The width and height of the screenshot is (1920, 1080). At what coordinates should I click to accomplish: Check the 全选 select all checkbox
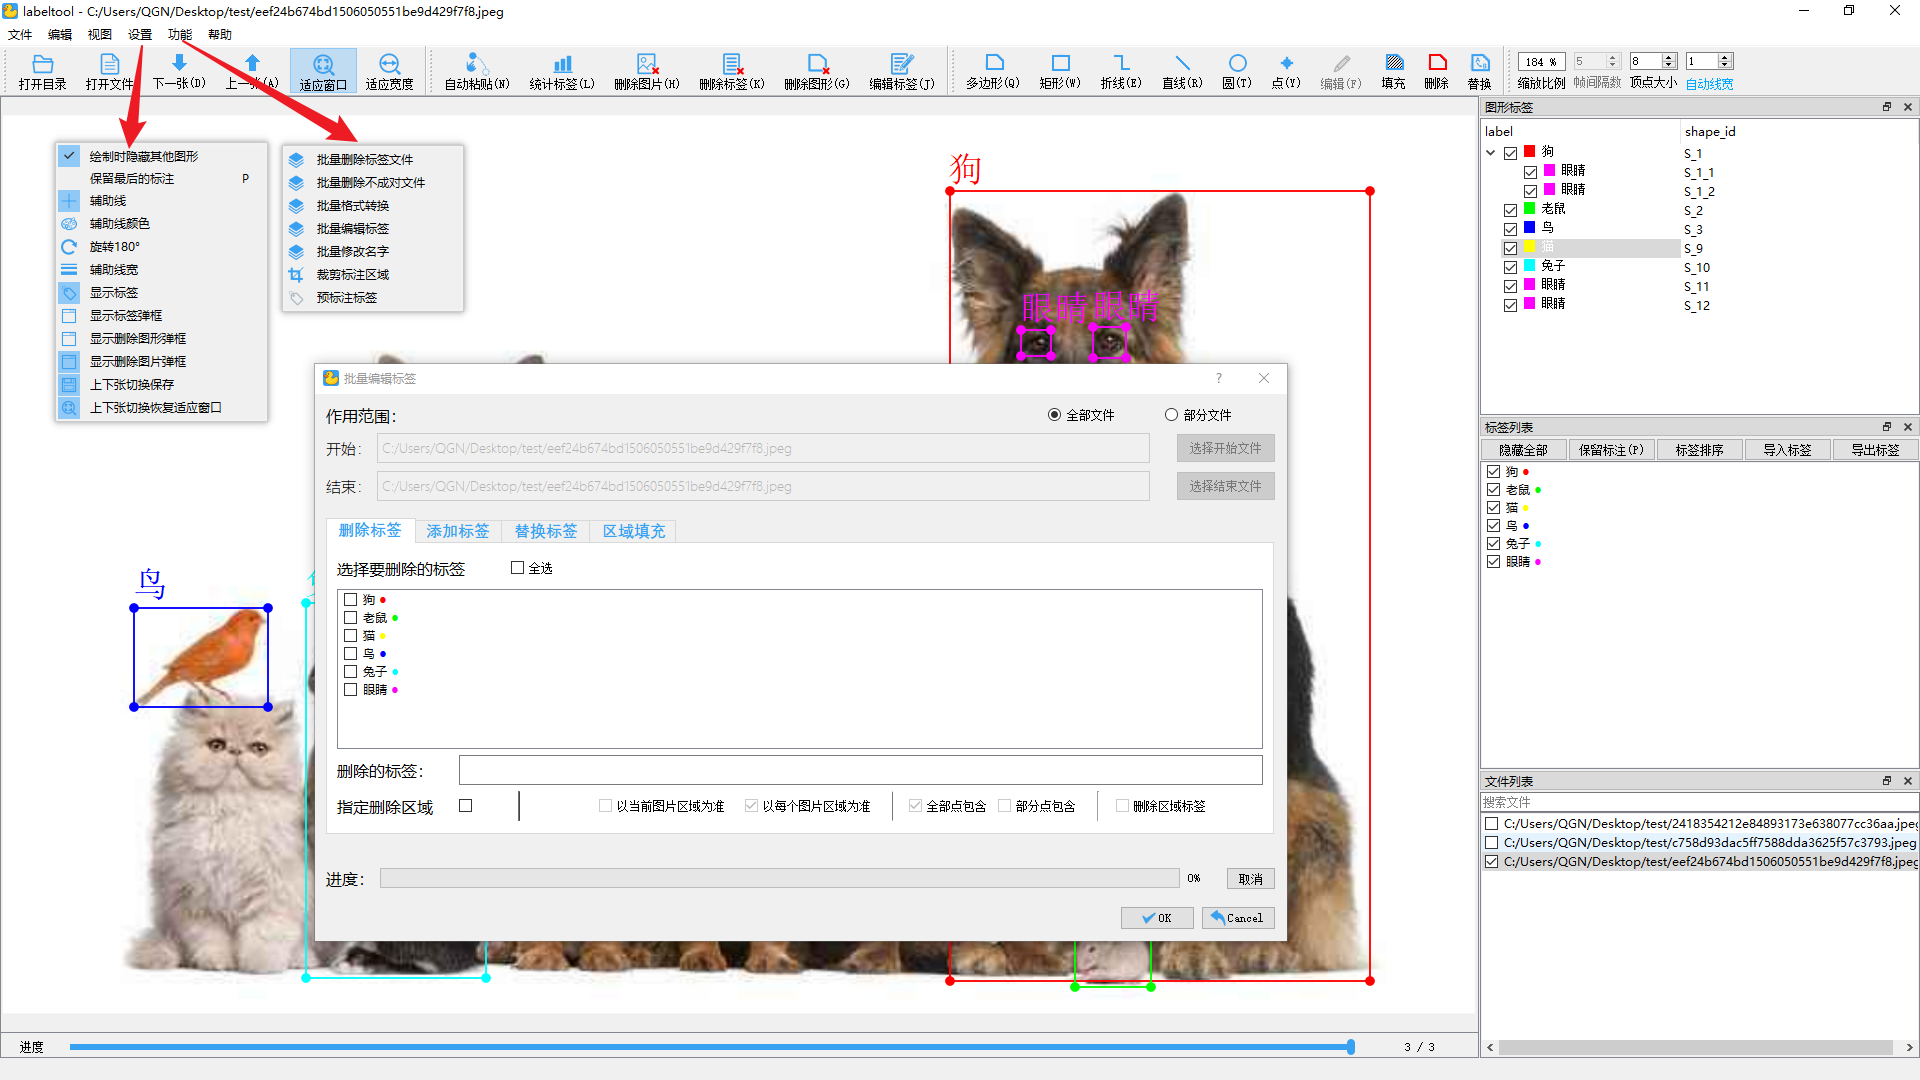[x=518, y=568]
